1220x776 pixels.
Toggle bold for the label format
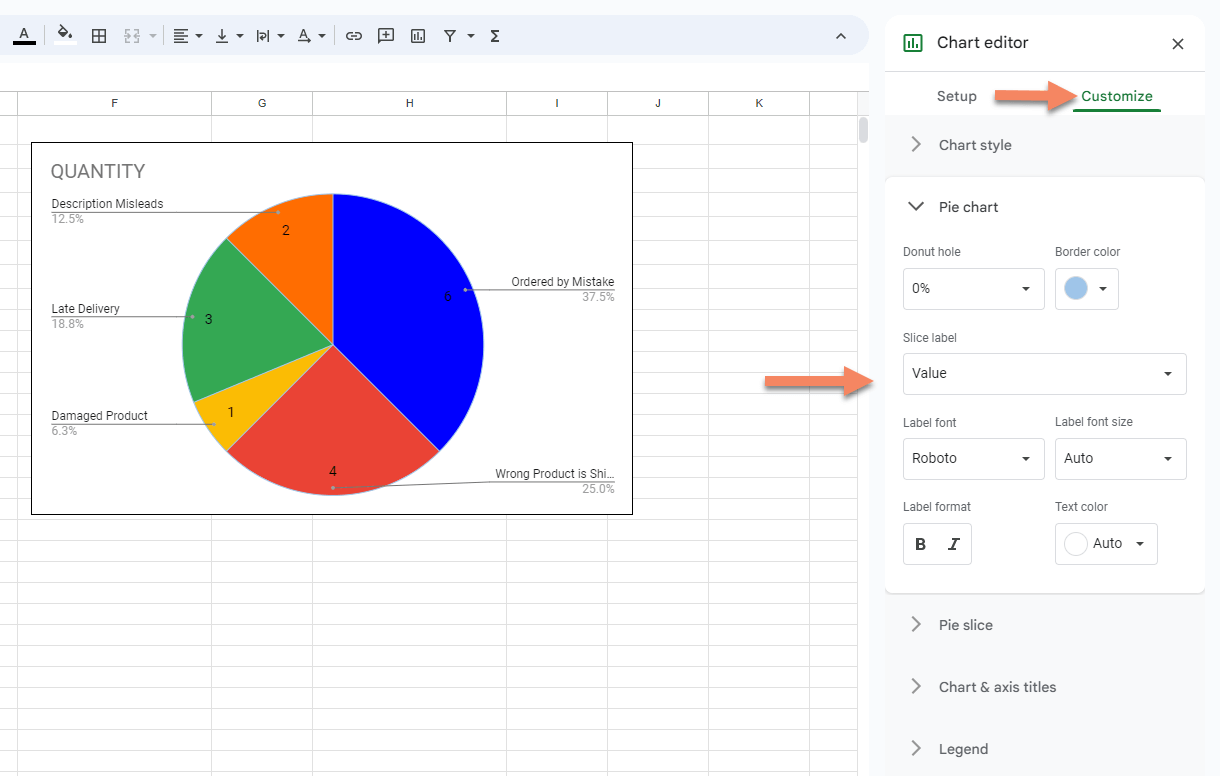pos(920,544)
